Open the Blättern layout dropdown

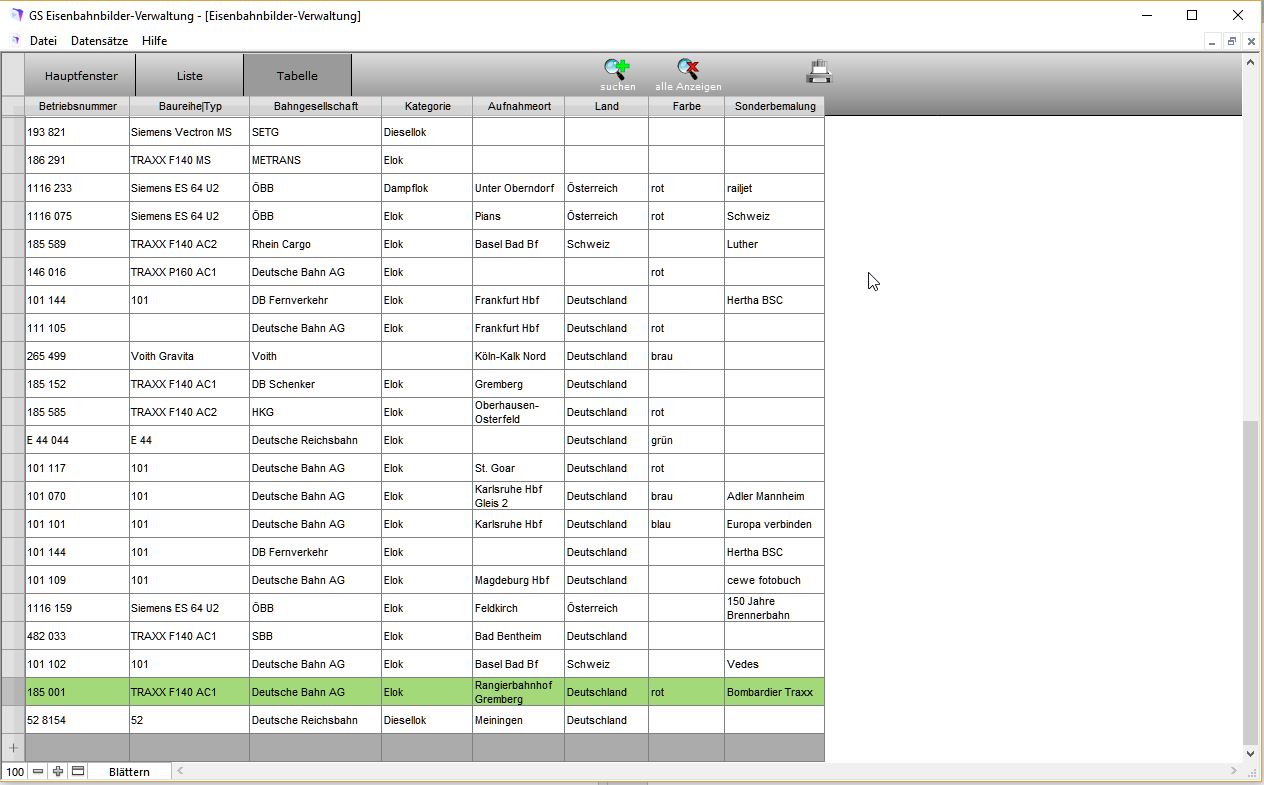(129, 772)
